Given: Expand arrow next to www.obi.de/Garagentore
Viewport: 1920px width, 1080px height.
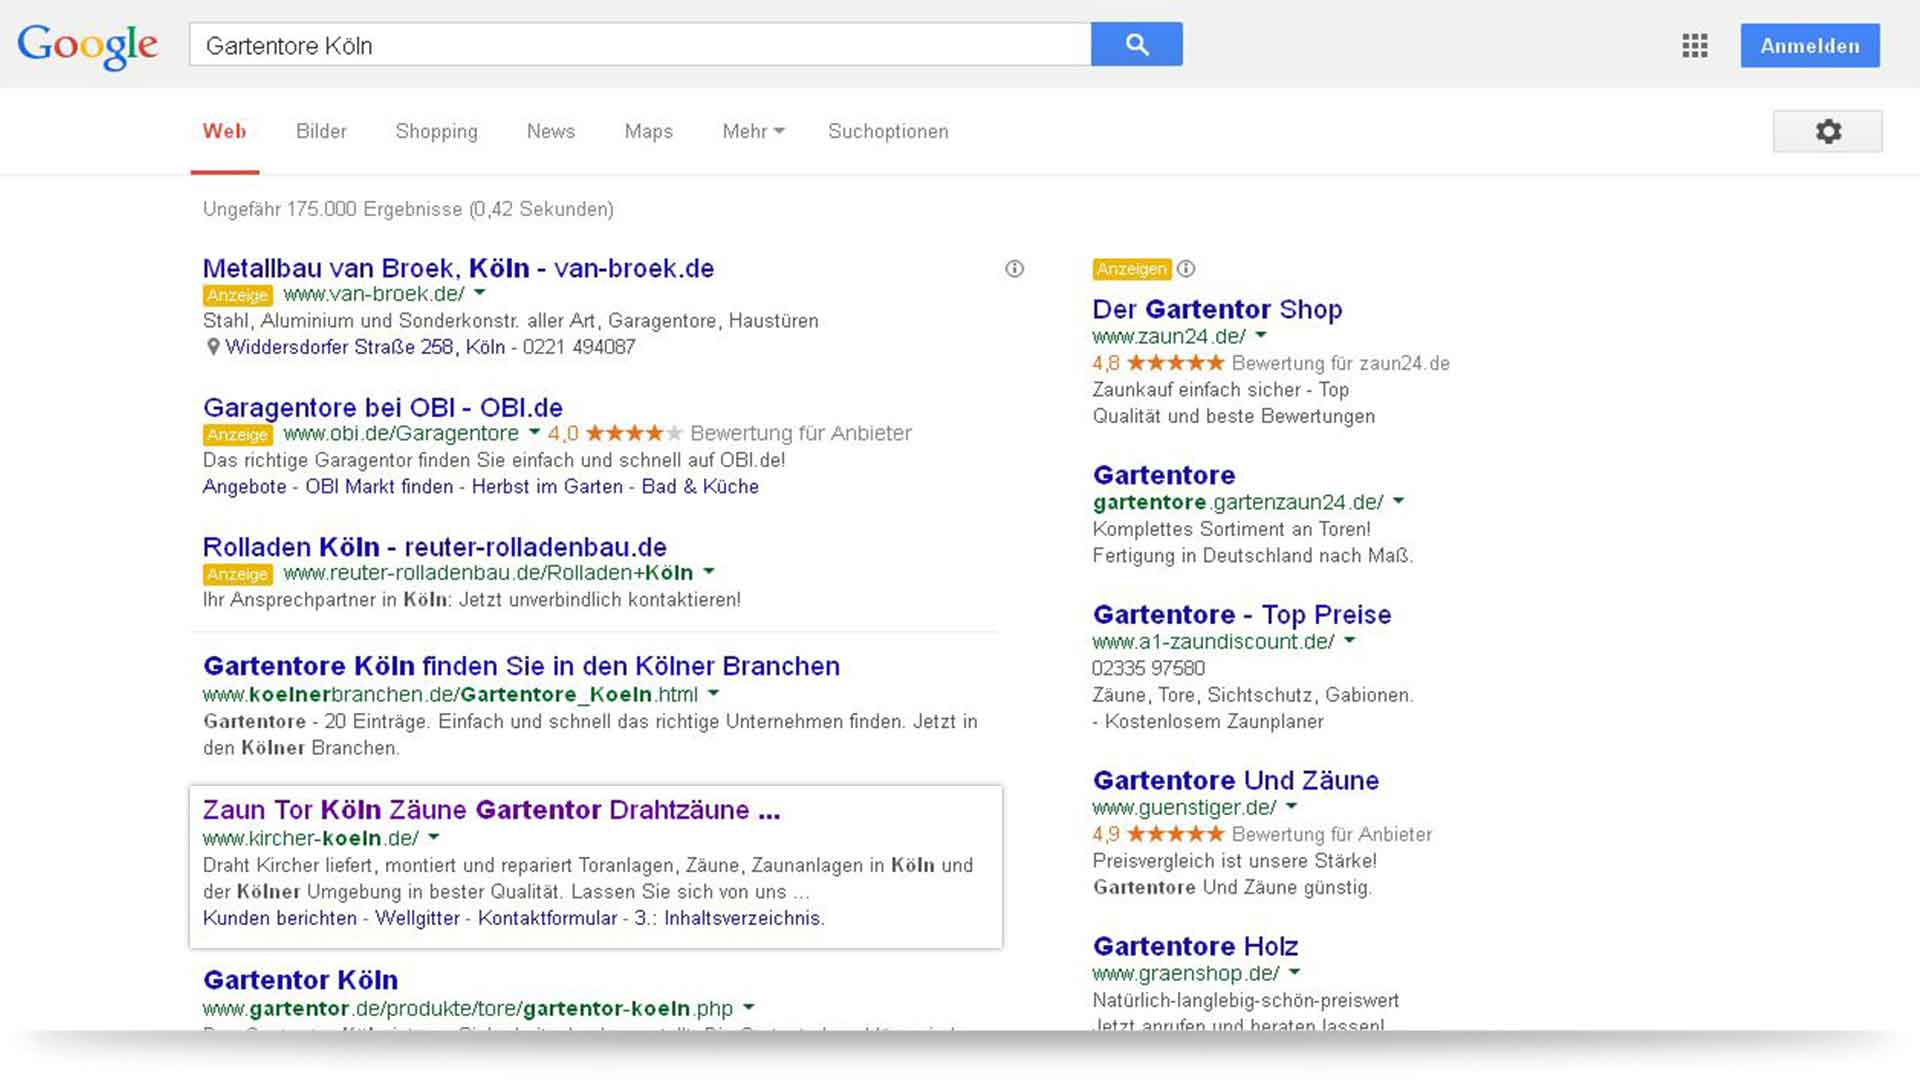Looking at the screenshot, I should [x=534, y=432].
